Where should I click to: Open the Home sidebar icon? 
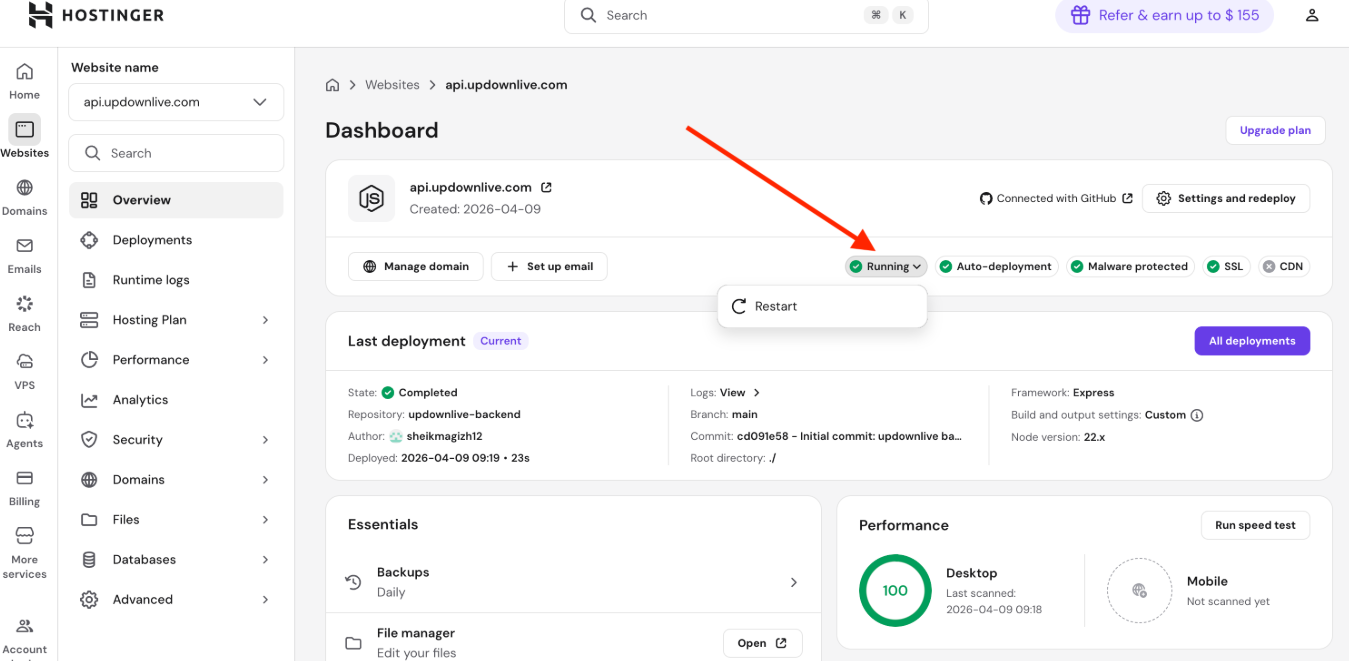click(24, 79)
